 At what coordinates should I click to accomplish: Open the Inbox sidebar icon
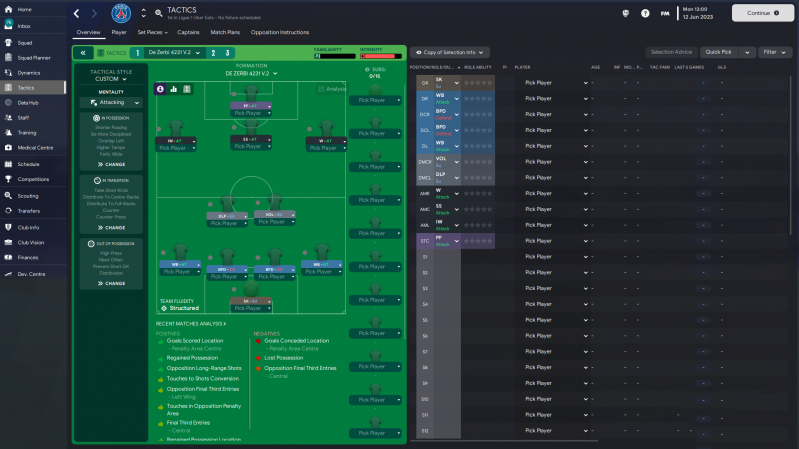[9, 25]
